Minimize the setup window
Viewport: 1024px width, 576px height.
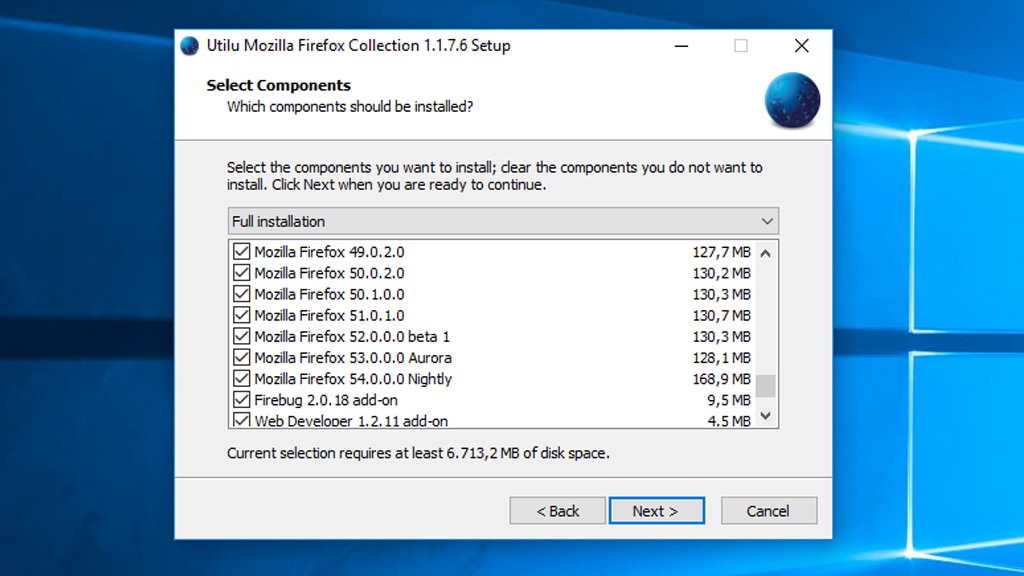(x=681, y=46)
